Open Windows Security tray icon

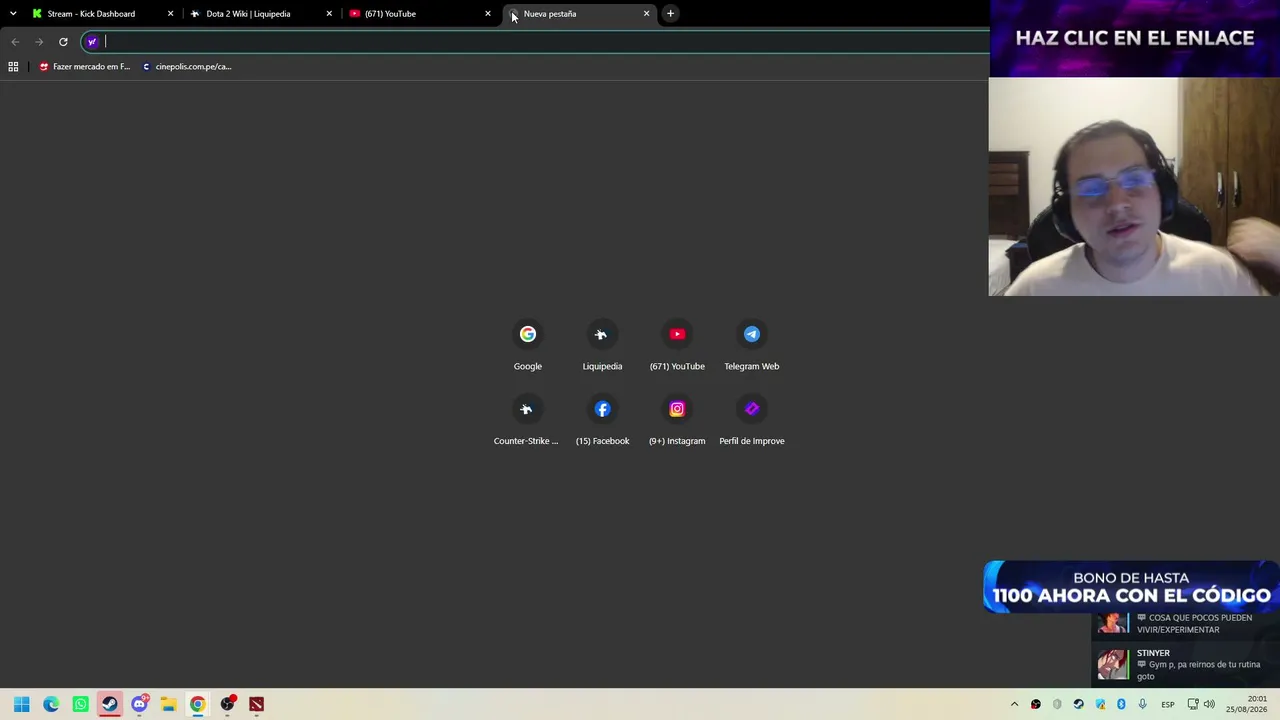coord(1100,704)
